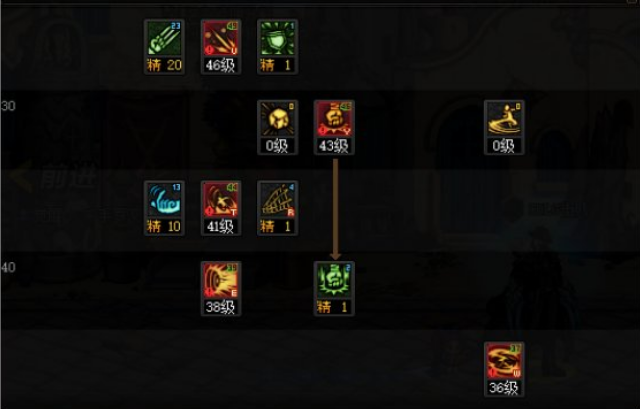Screen dimensions: 640x409
Task: Select the green shield burst skill icon
Action: coord(278,38)
